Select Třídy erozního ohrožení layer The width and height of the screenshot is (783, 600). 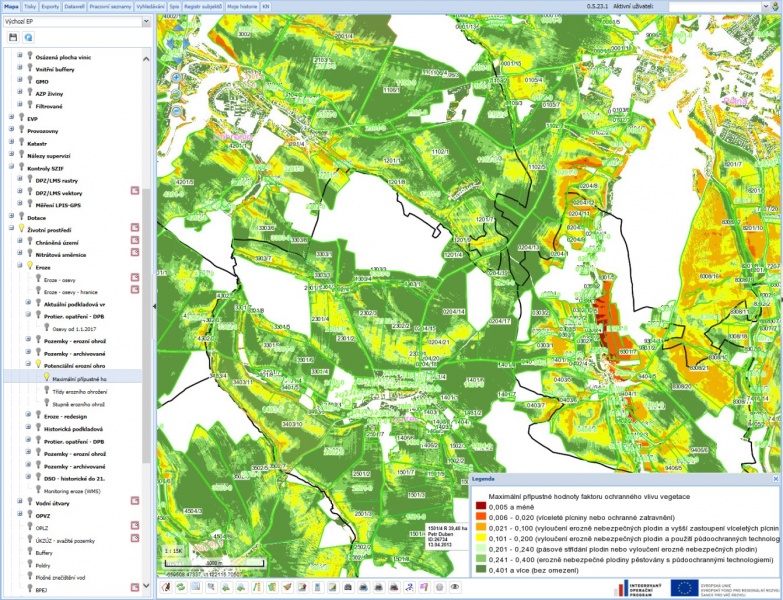pyautogui.click(x=80, y=391)
